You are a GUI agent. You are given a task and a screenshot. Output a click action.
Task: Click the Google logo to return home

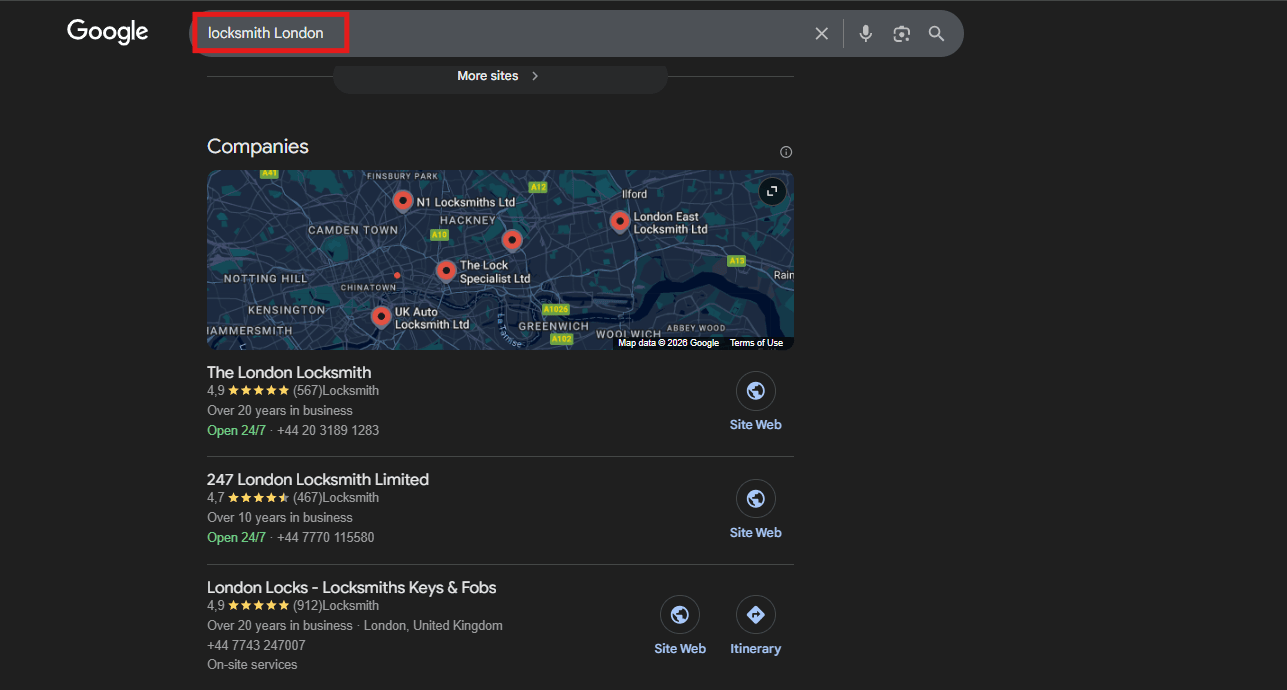pyautogui.click(x=107, y=31)
